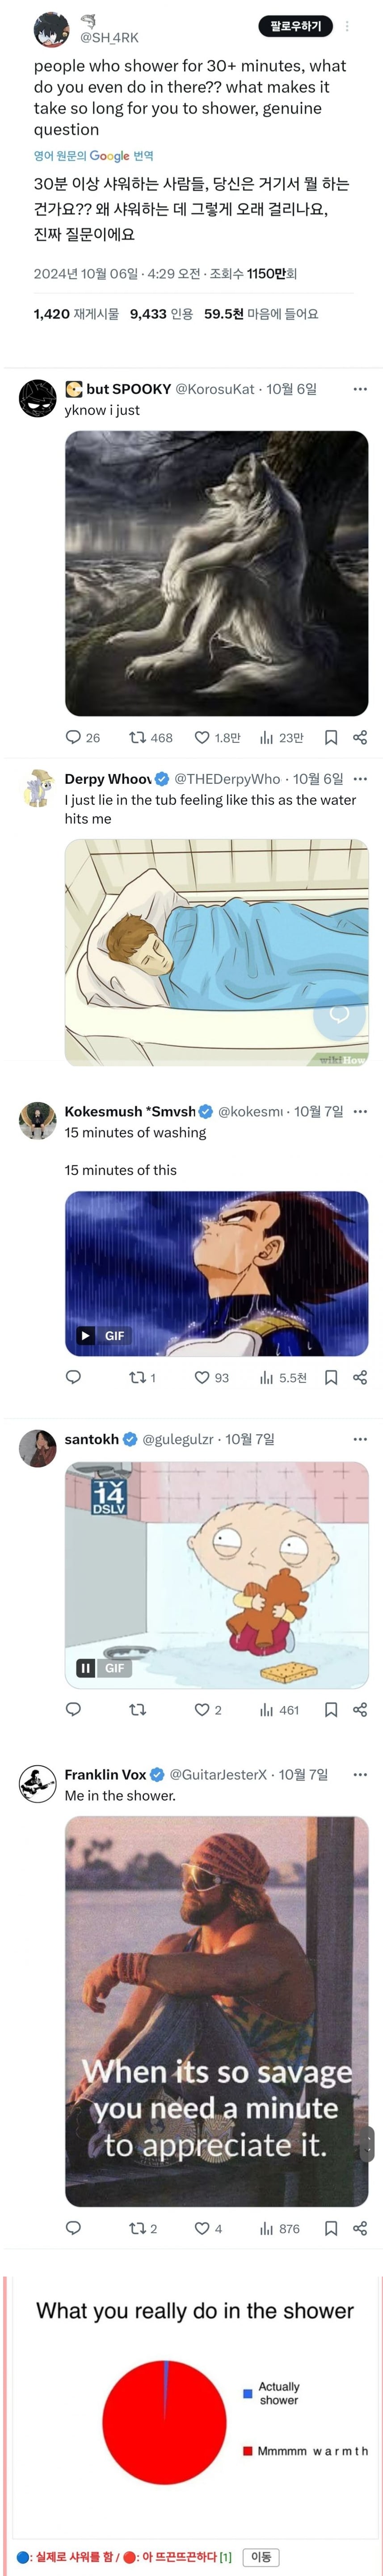Bookmark the KorosuKat werewolf reply
This screenshot has width=383, height=2576.
tap(331, 737)
